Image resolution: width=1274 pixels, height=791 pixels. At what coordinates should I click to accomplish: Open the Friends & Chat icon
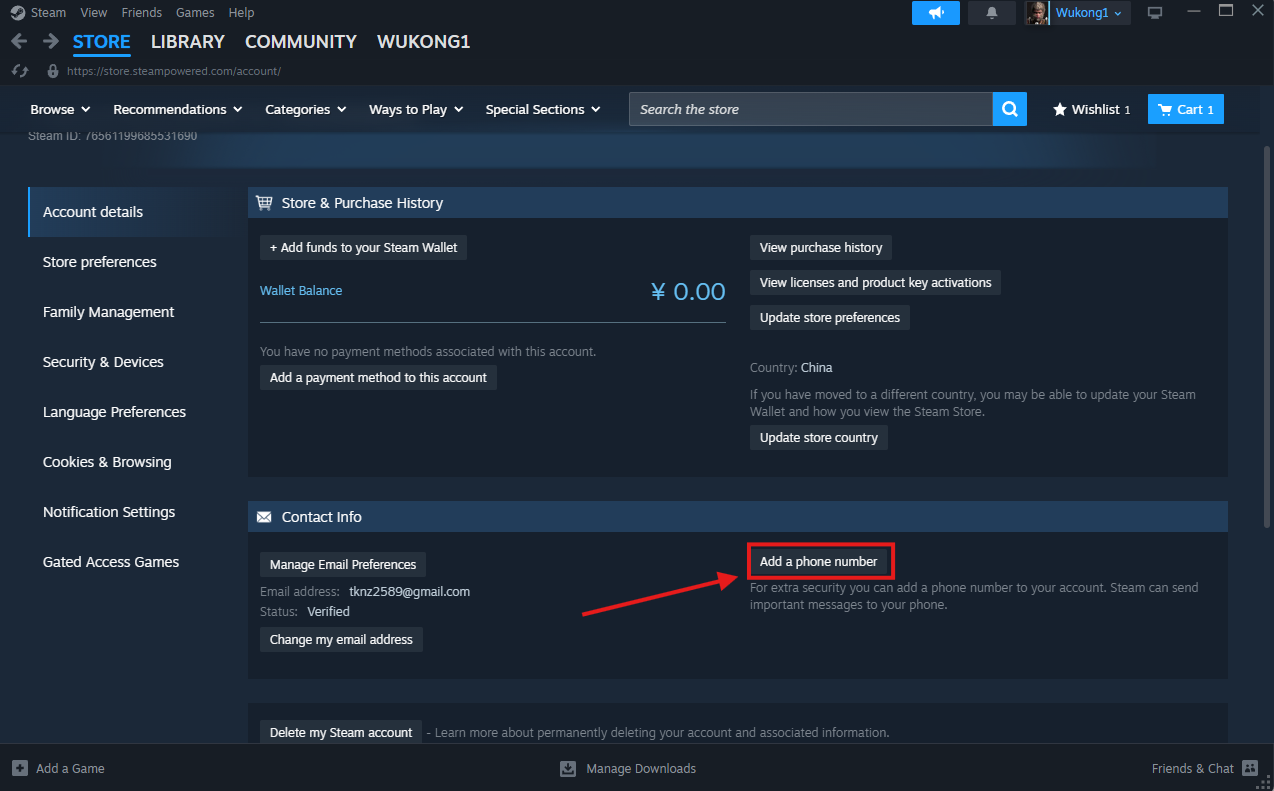click(1249, 768)
